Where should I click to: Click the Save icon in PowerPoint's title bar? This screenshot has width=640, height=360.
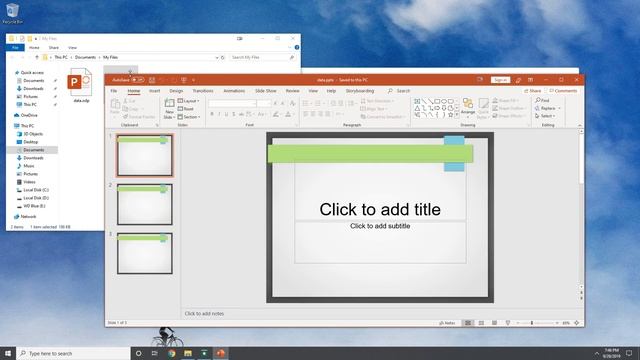pos(152,80)
